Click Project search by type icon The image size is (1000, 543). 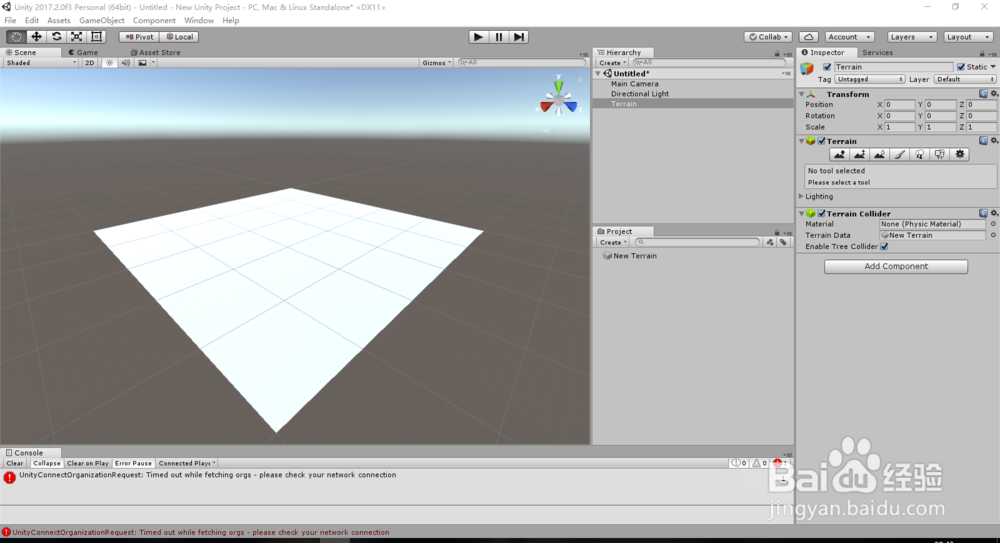(x=770, y=242)
